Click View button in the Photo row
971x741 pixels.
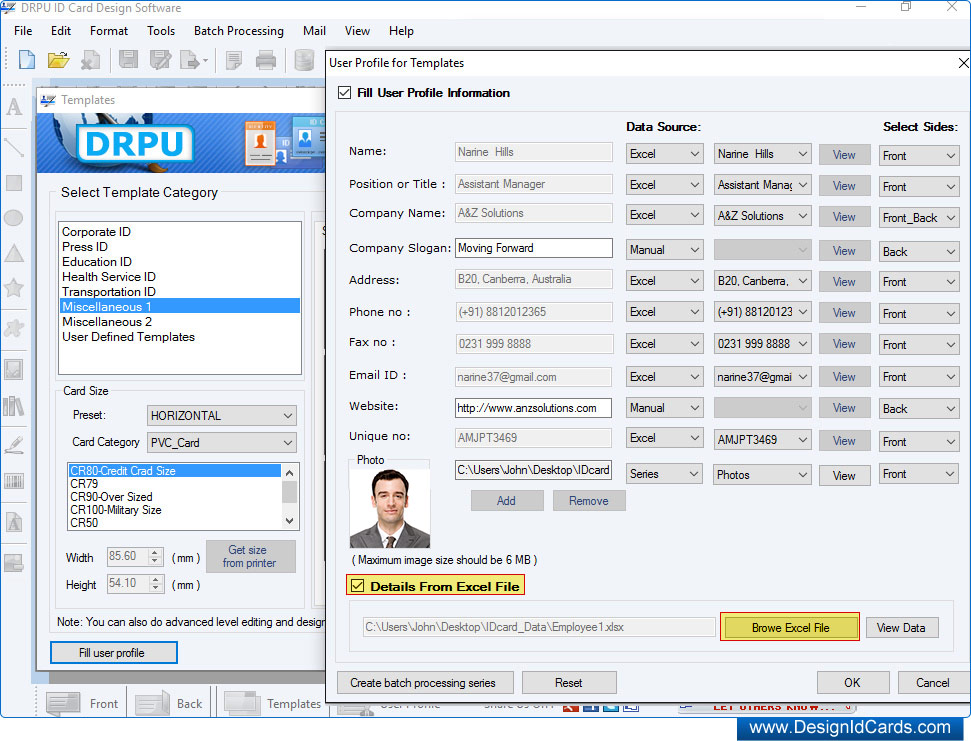tap(844, 475)
